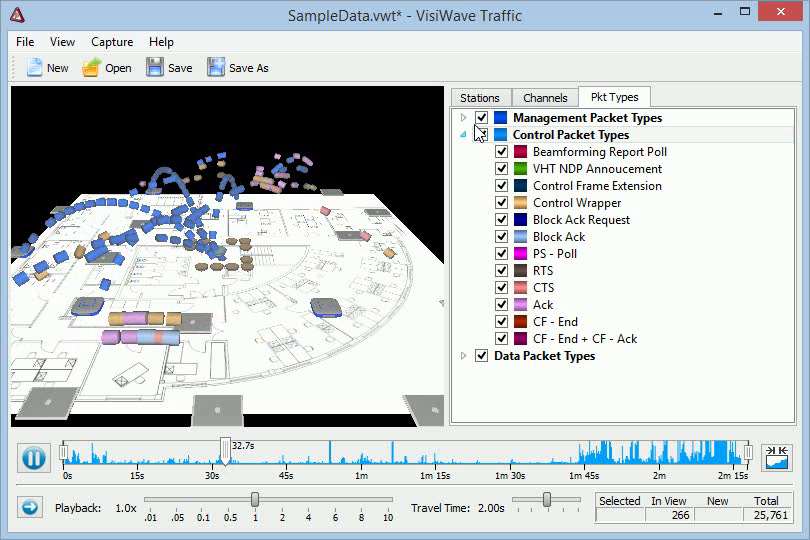Open the Help menu

point(161,42)
